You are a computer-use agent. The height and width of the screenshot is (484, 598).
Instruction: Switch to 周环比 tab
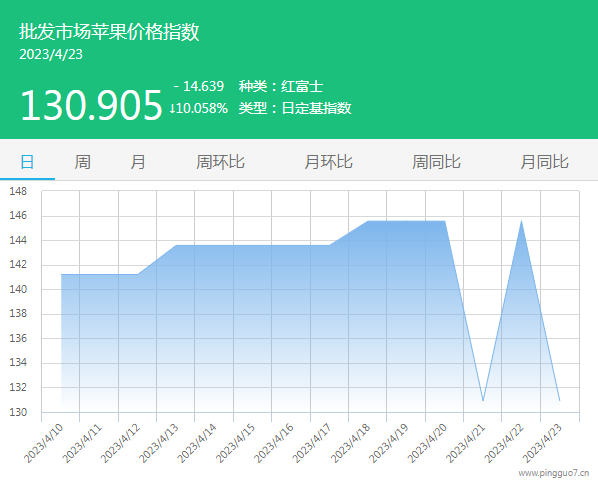[220, 162]
